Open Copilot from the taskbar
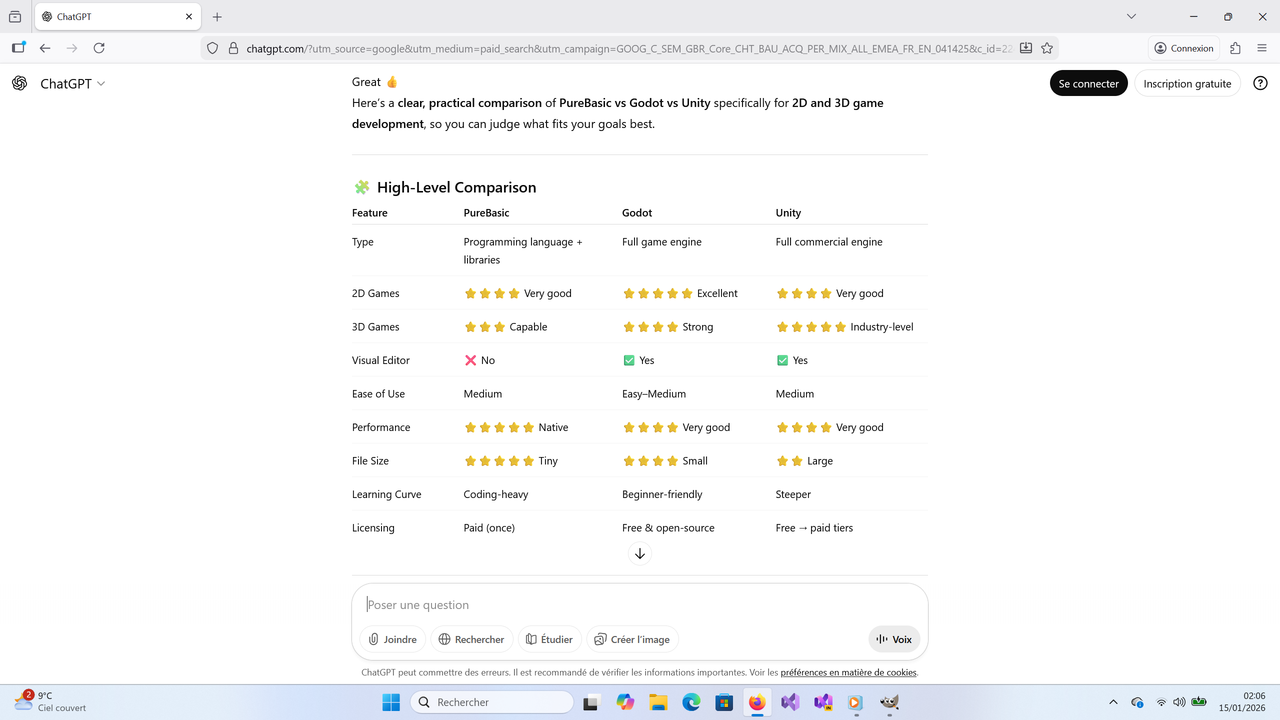1280x720 pixels. [625, 702]
